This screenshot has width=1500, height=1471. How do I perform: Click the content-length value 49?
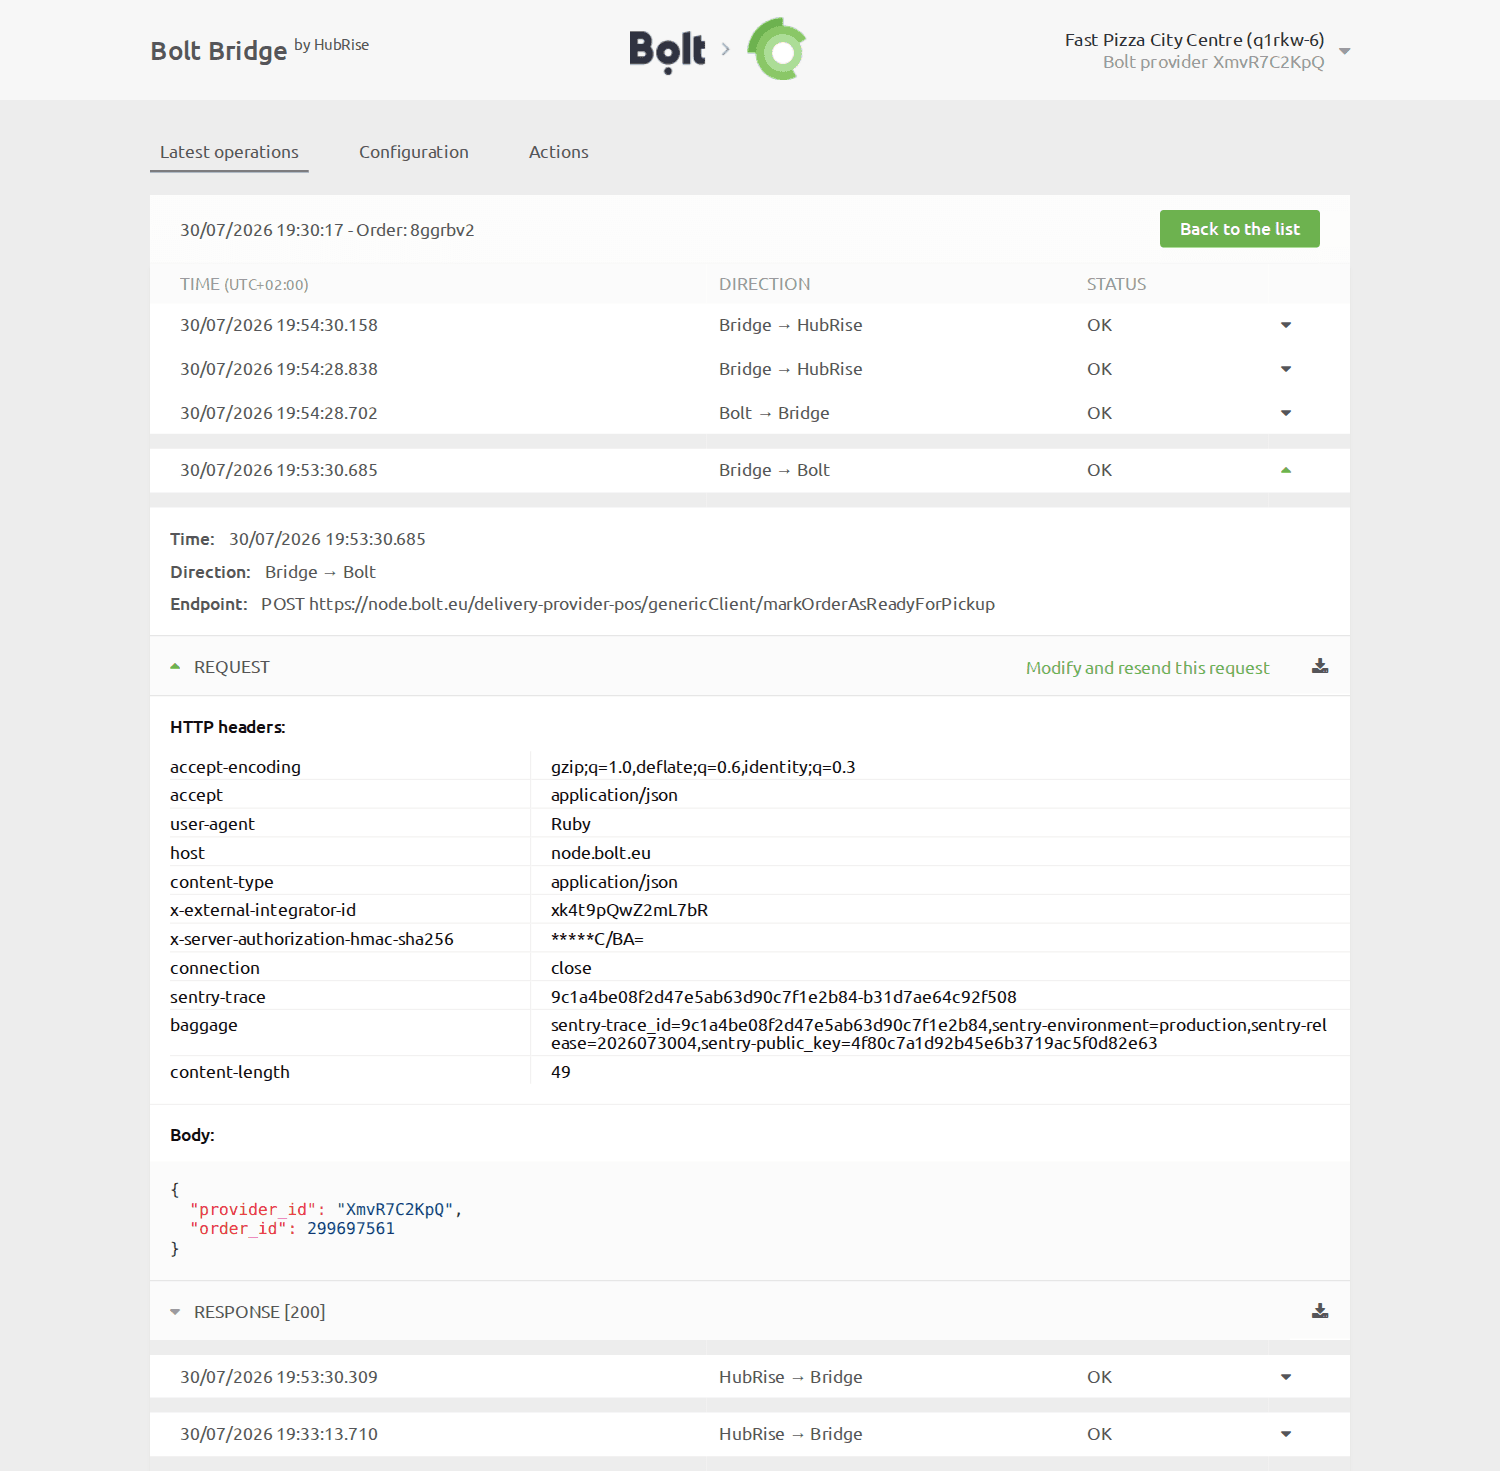[x=561, y=1072]
